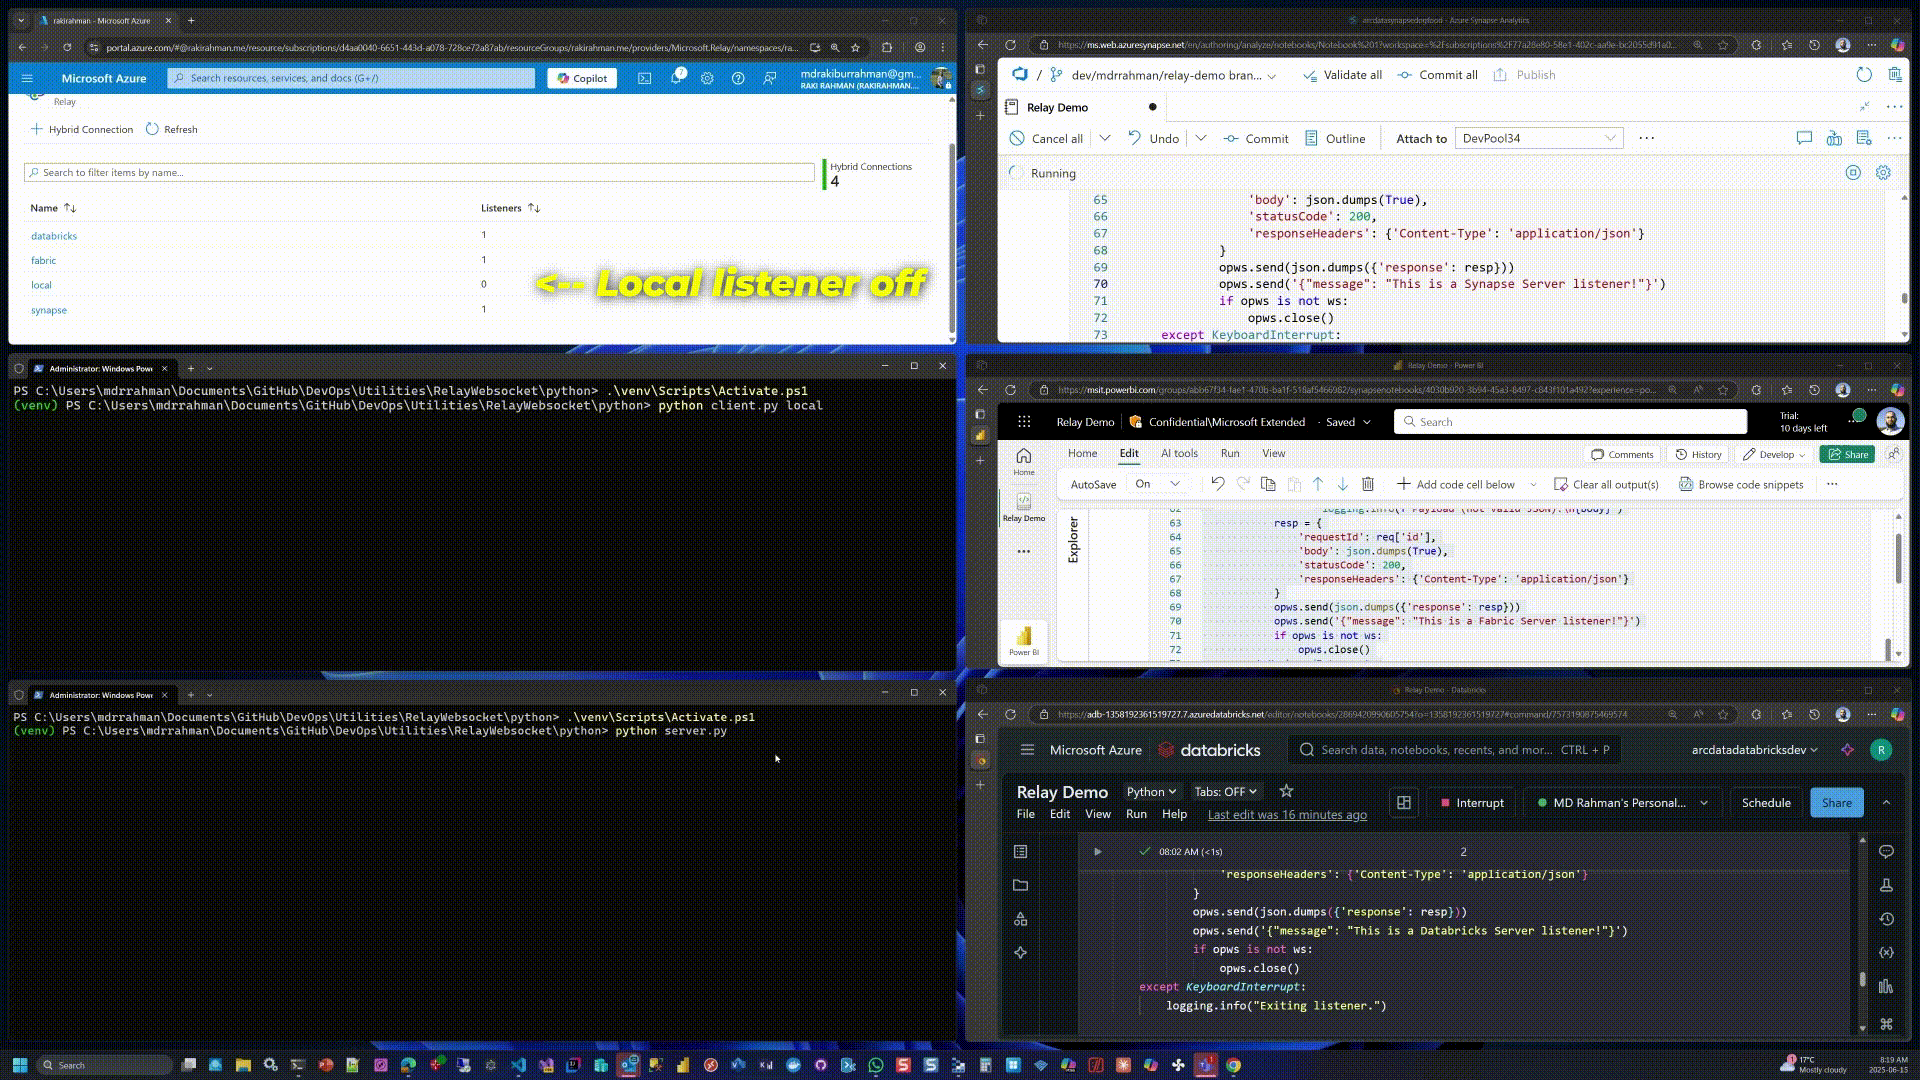
Task: Open Azure portal help question mark
Action: [x=738, y=78]
